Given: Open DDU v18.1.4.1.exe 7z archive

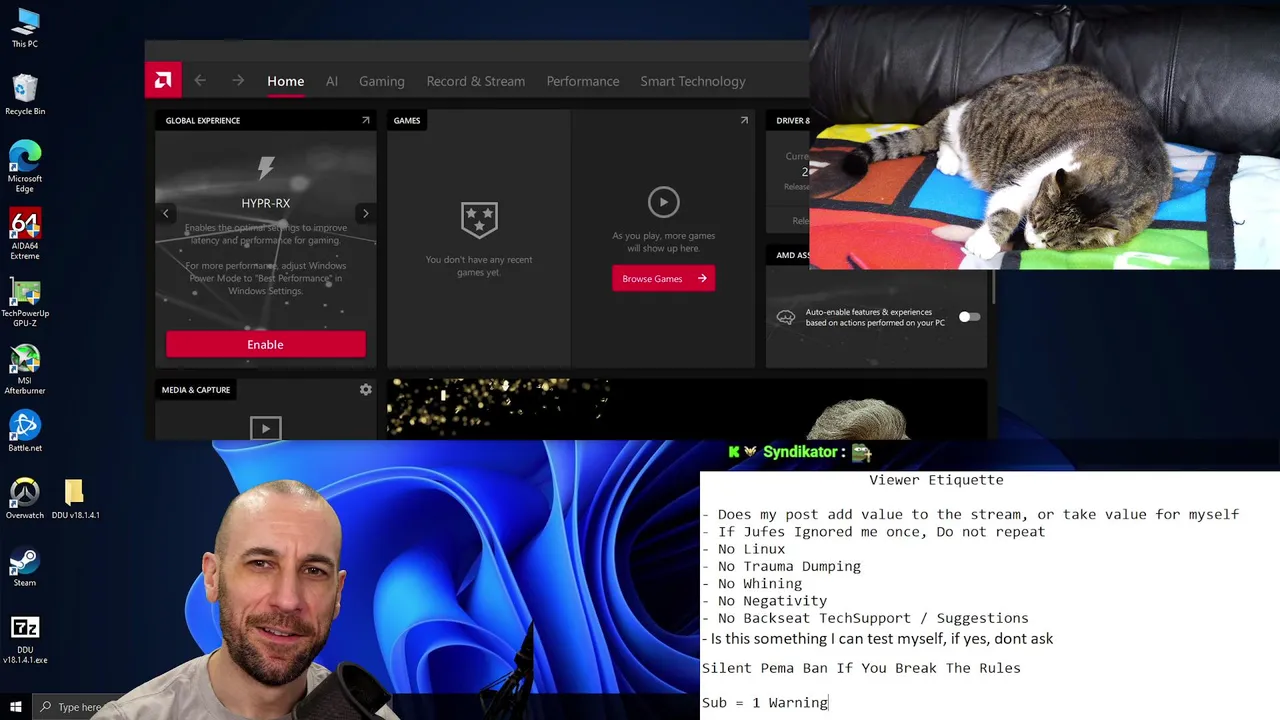Looking at the screenshot, I should [25, 639].
